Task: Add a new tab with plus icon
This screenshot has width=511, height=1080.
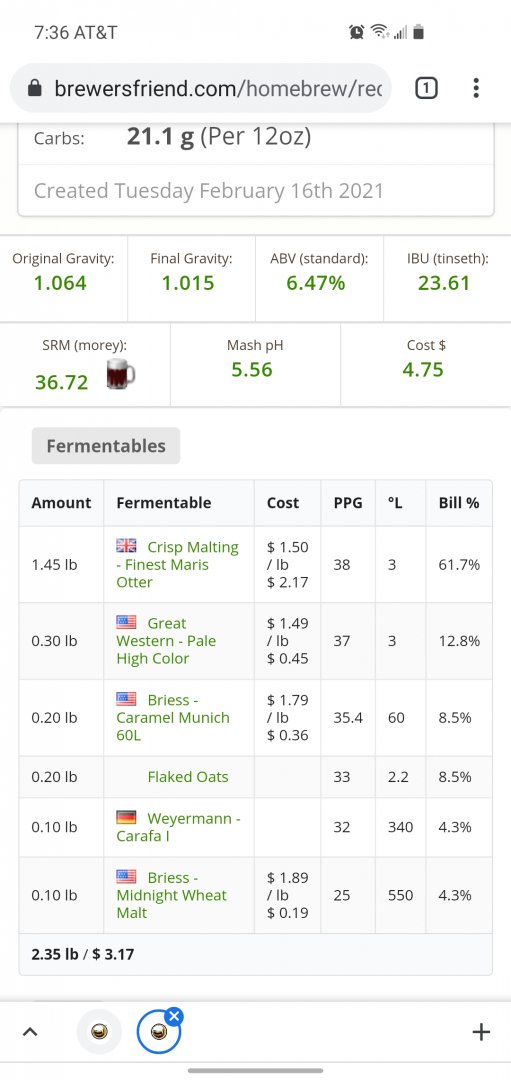Action: tap(481, 1031)
